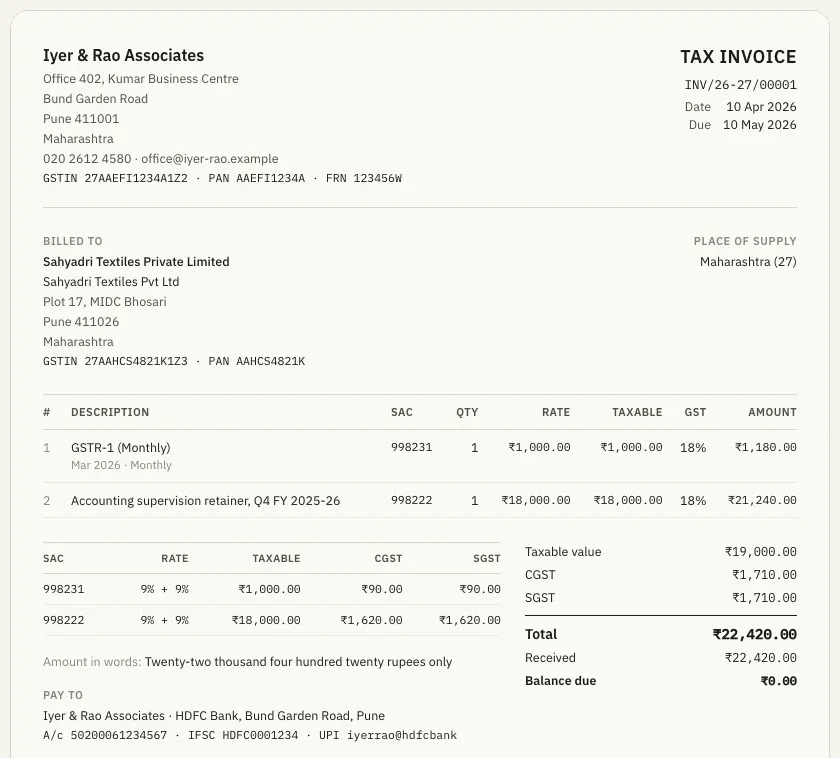This screenshot has height=758, width=840.
Task: Click 'Mar 2026 · Monthly' sub-description
Action: [x=121, y=465]
